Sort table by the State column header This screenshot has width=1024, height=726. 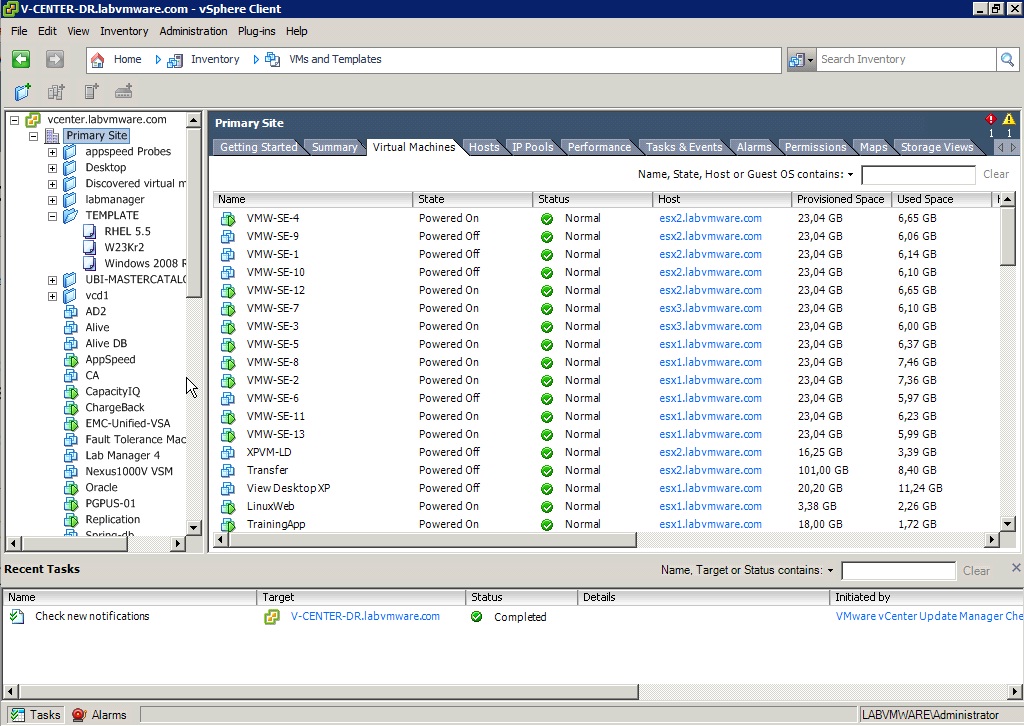pyautogui.click(x=472, y=199)
